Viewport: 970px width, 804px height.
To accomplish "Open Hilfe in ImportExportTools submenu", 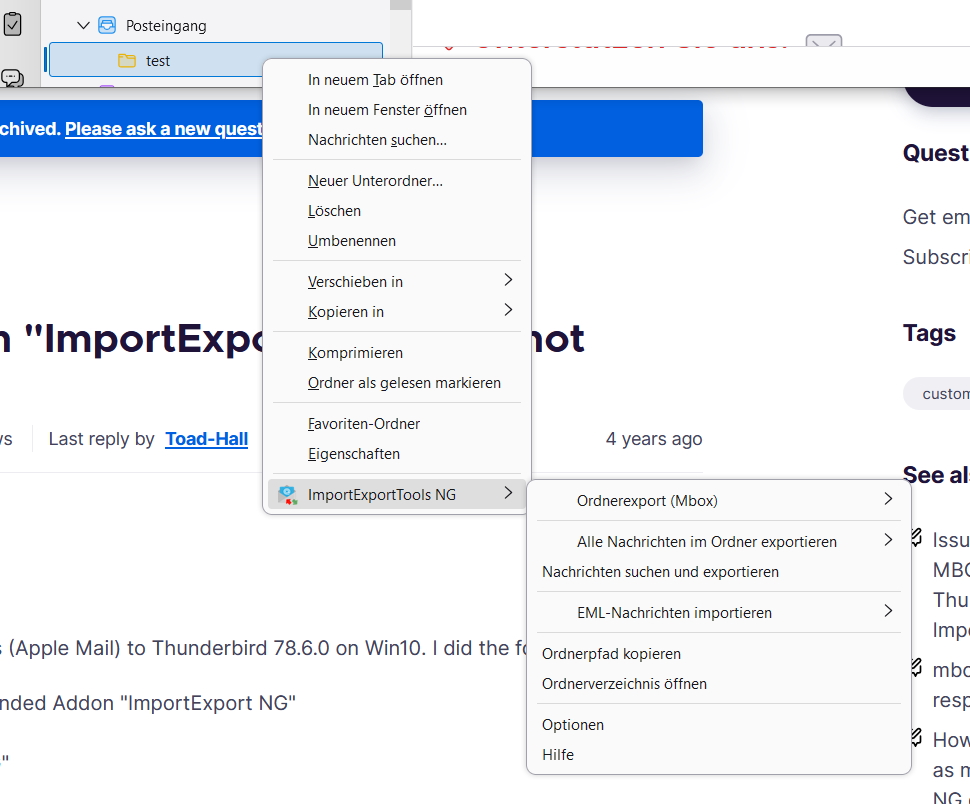I will (719, 755).
